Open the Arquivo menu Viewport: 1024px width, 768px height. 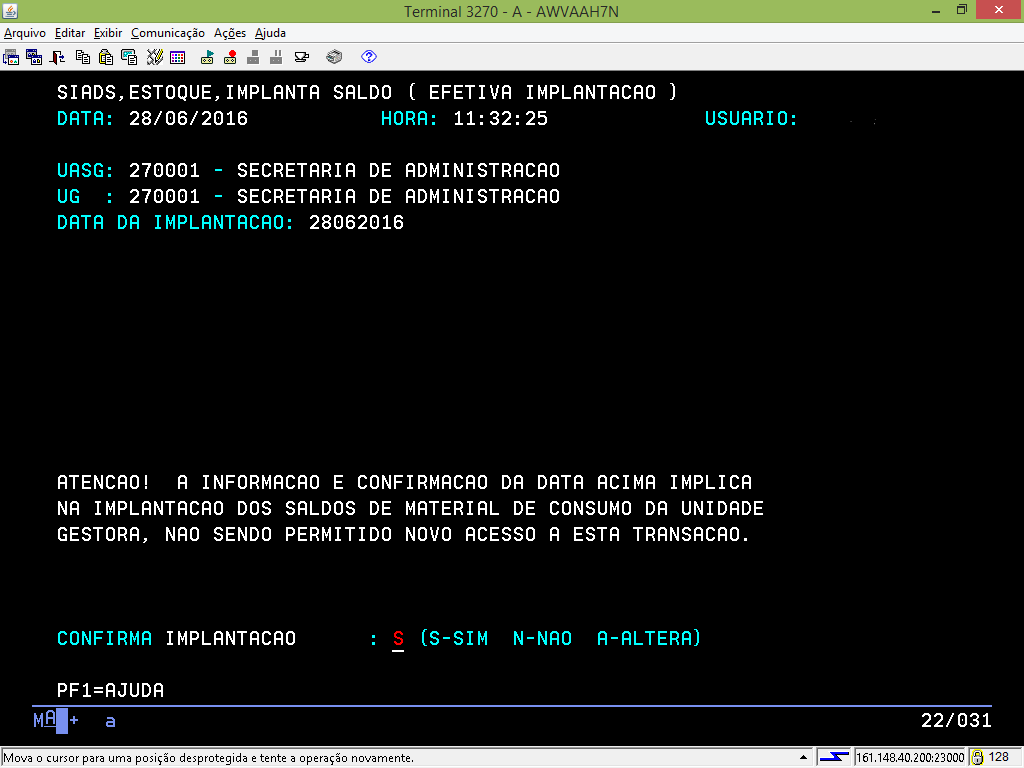click(x=25, y=33)
